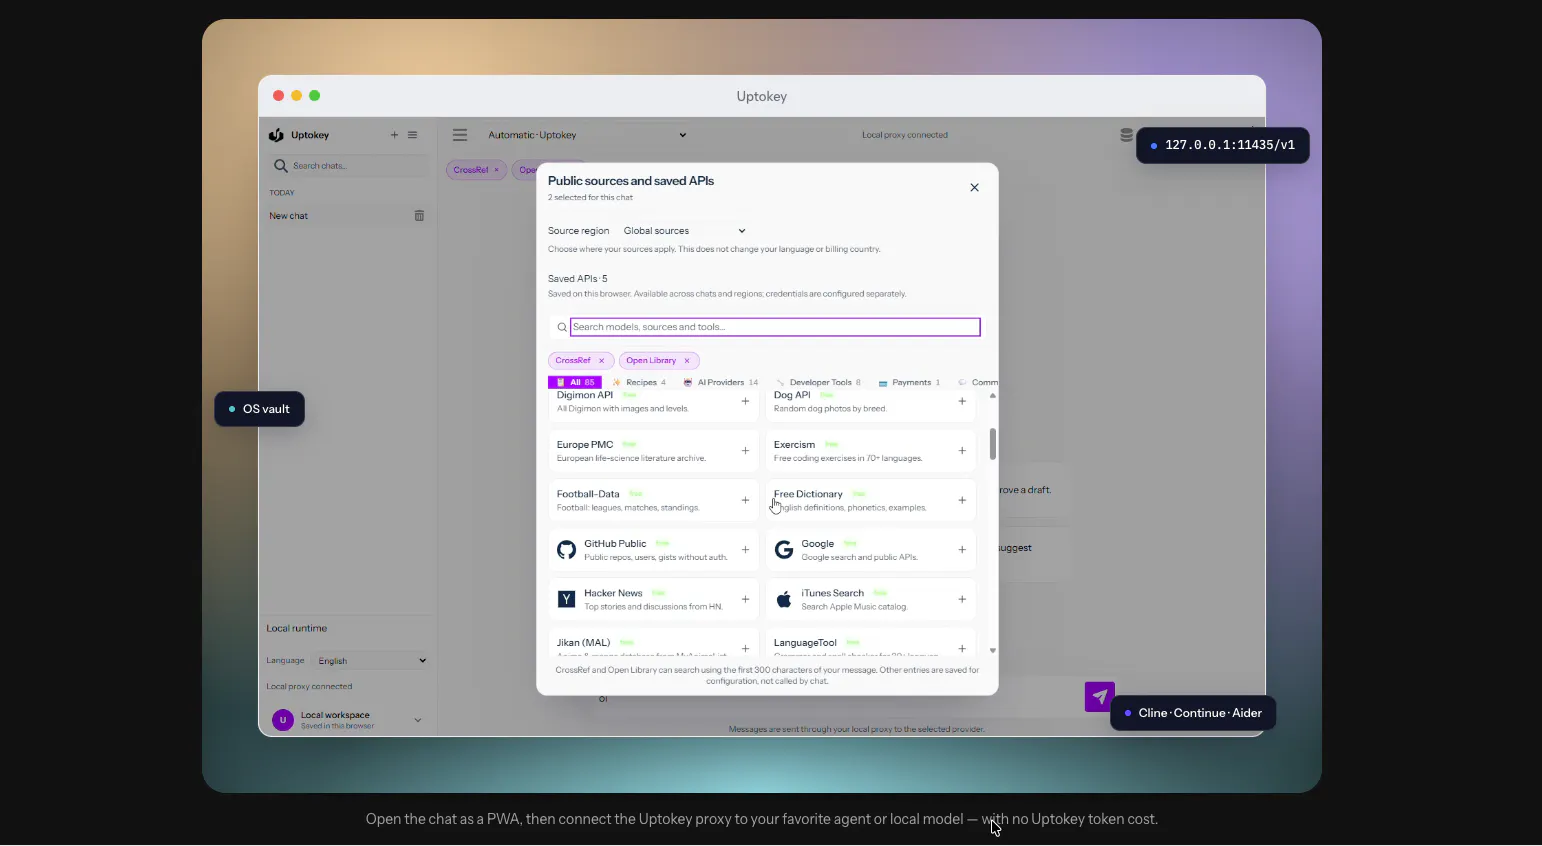
Task: Start a new chat with the sidebar plus
Action: [394, 135]
